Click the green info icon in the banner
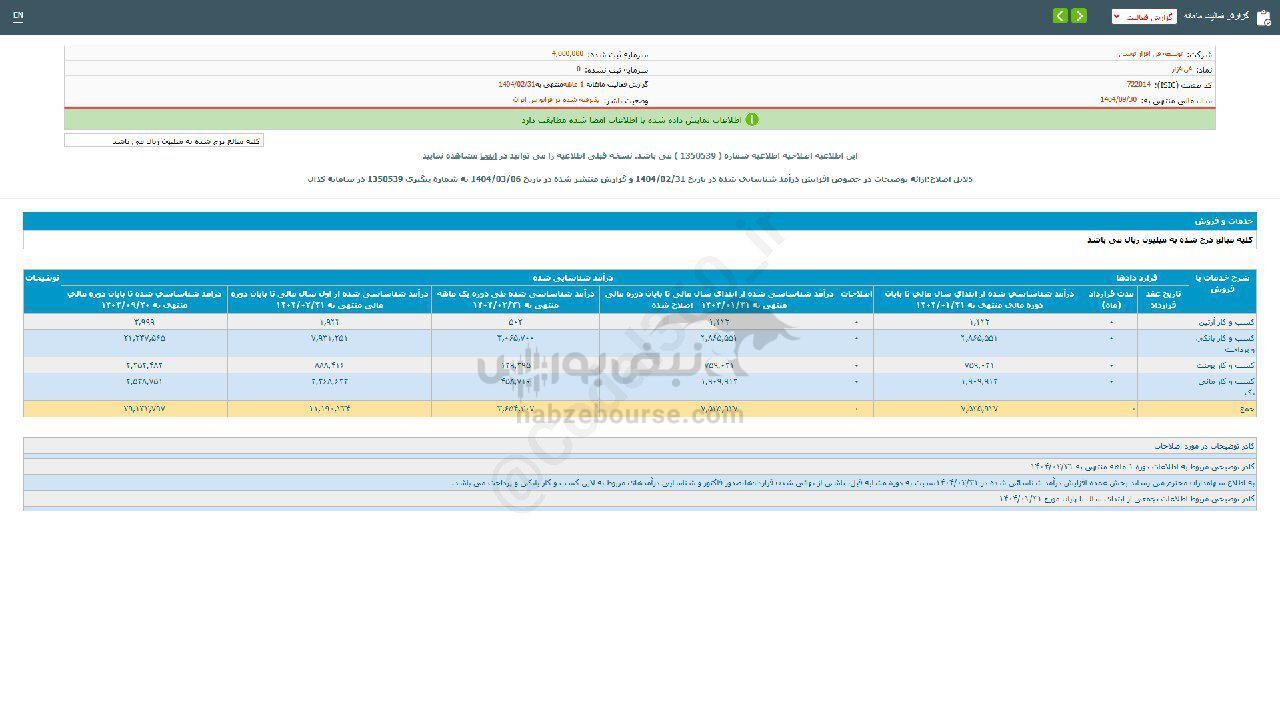The height and width of the screenshot is (720, 1280). tap(752, 120)
